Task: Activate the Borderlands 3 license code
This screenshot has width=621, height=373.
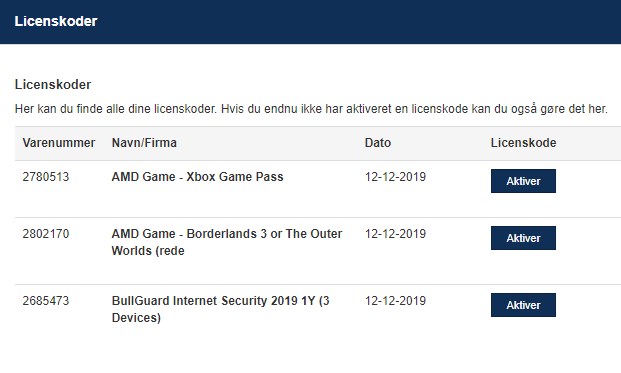Action: pos(523,238)
